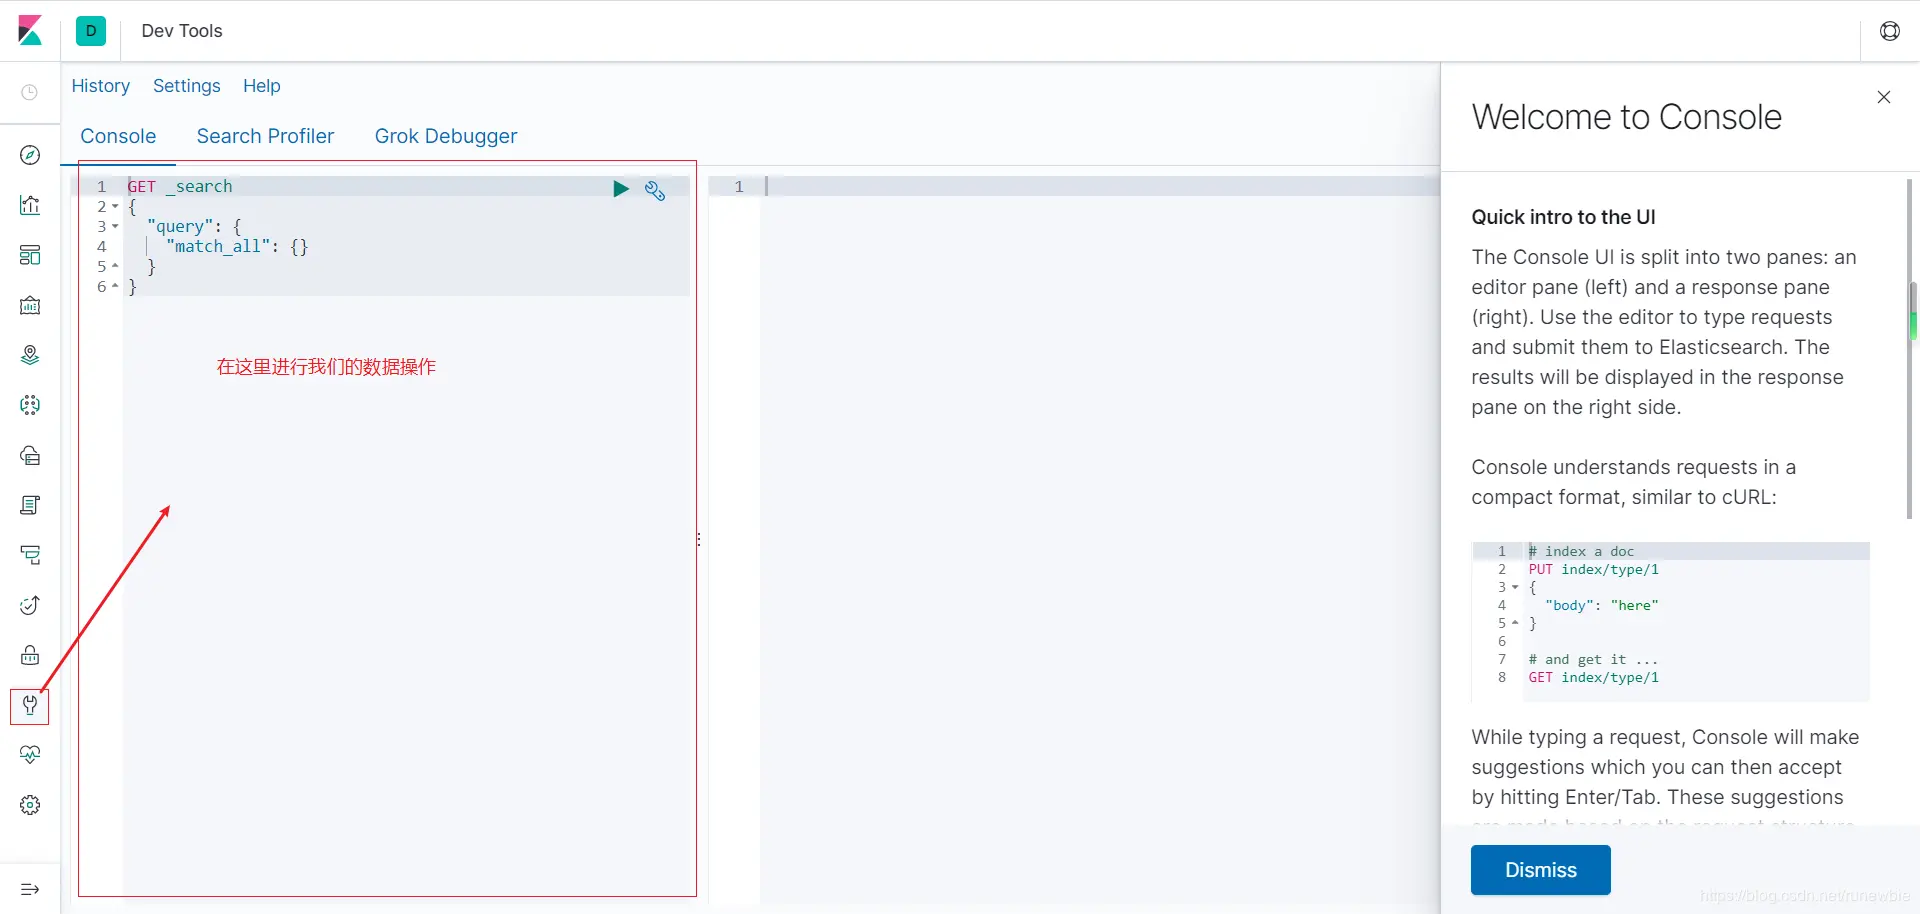
Task: Switch to the Console tab
Action: pos(118,137)
